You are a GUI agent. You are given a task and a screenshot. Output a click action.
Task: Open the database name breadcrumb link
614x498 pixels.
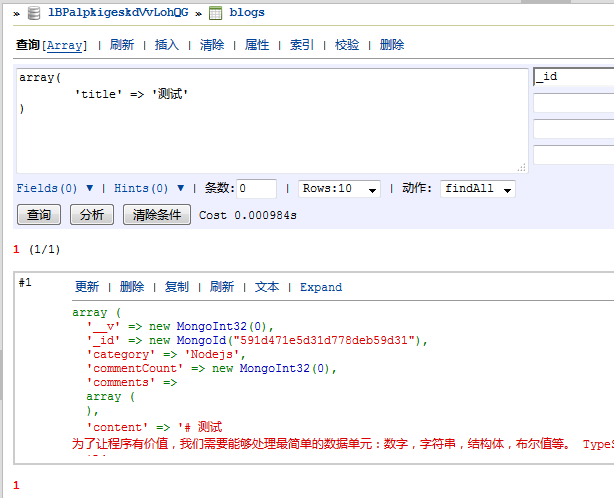click(x=118, y=13)
